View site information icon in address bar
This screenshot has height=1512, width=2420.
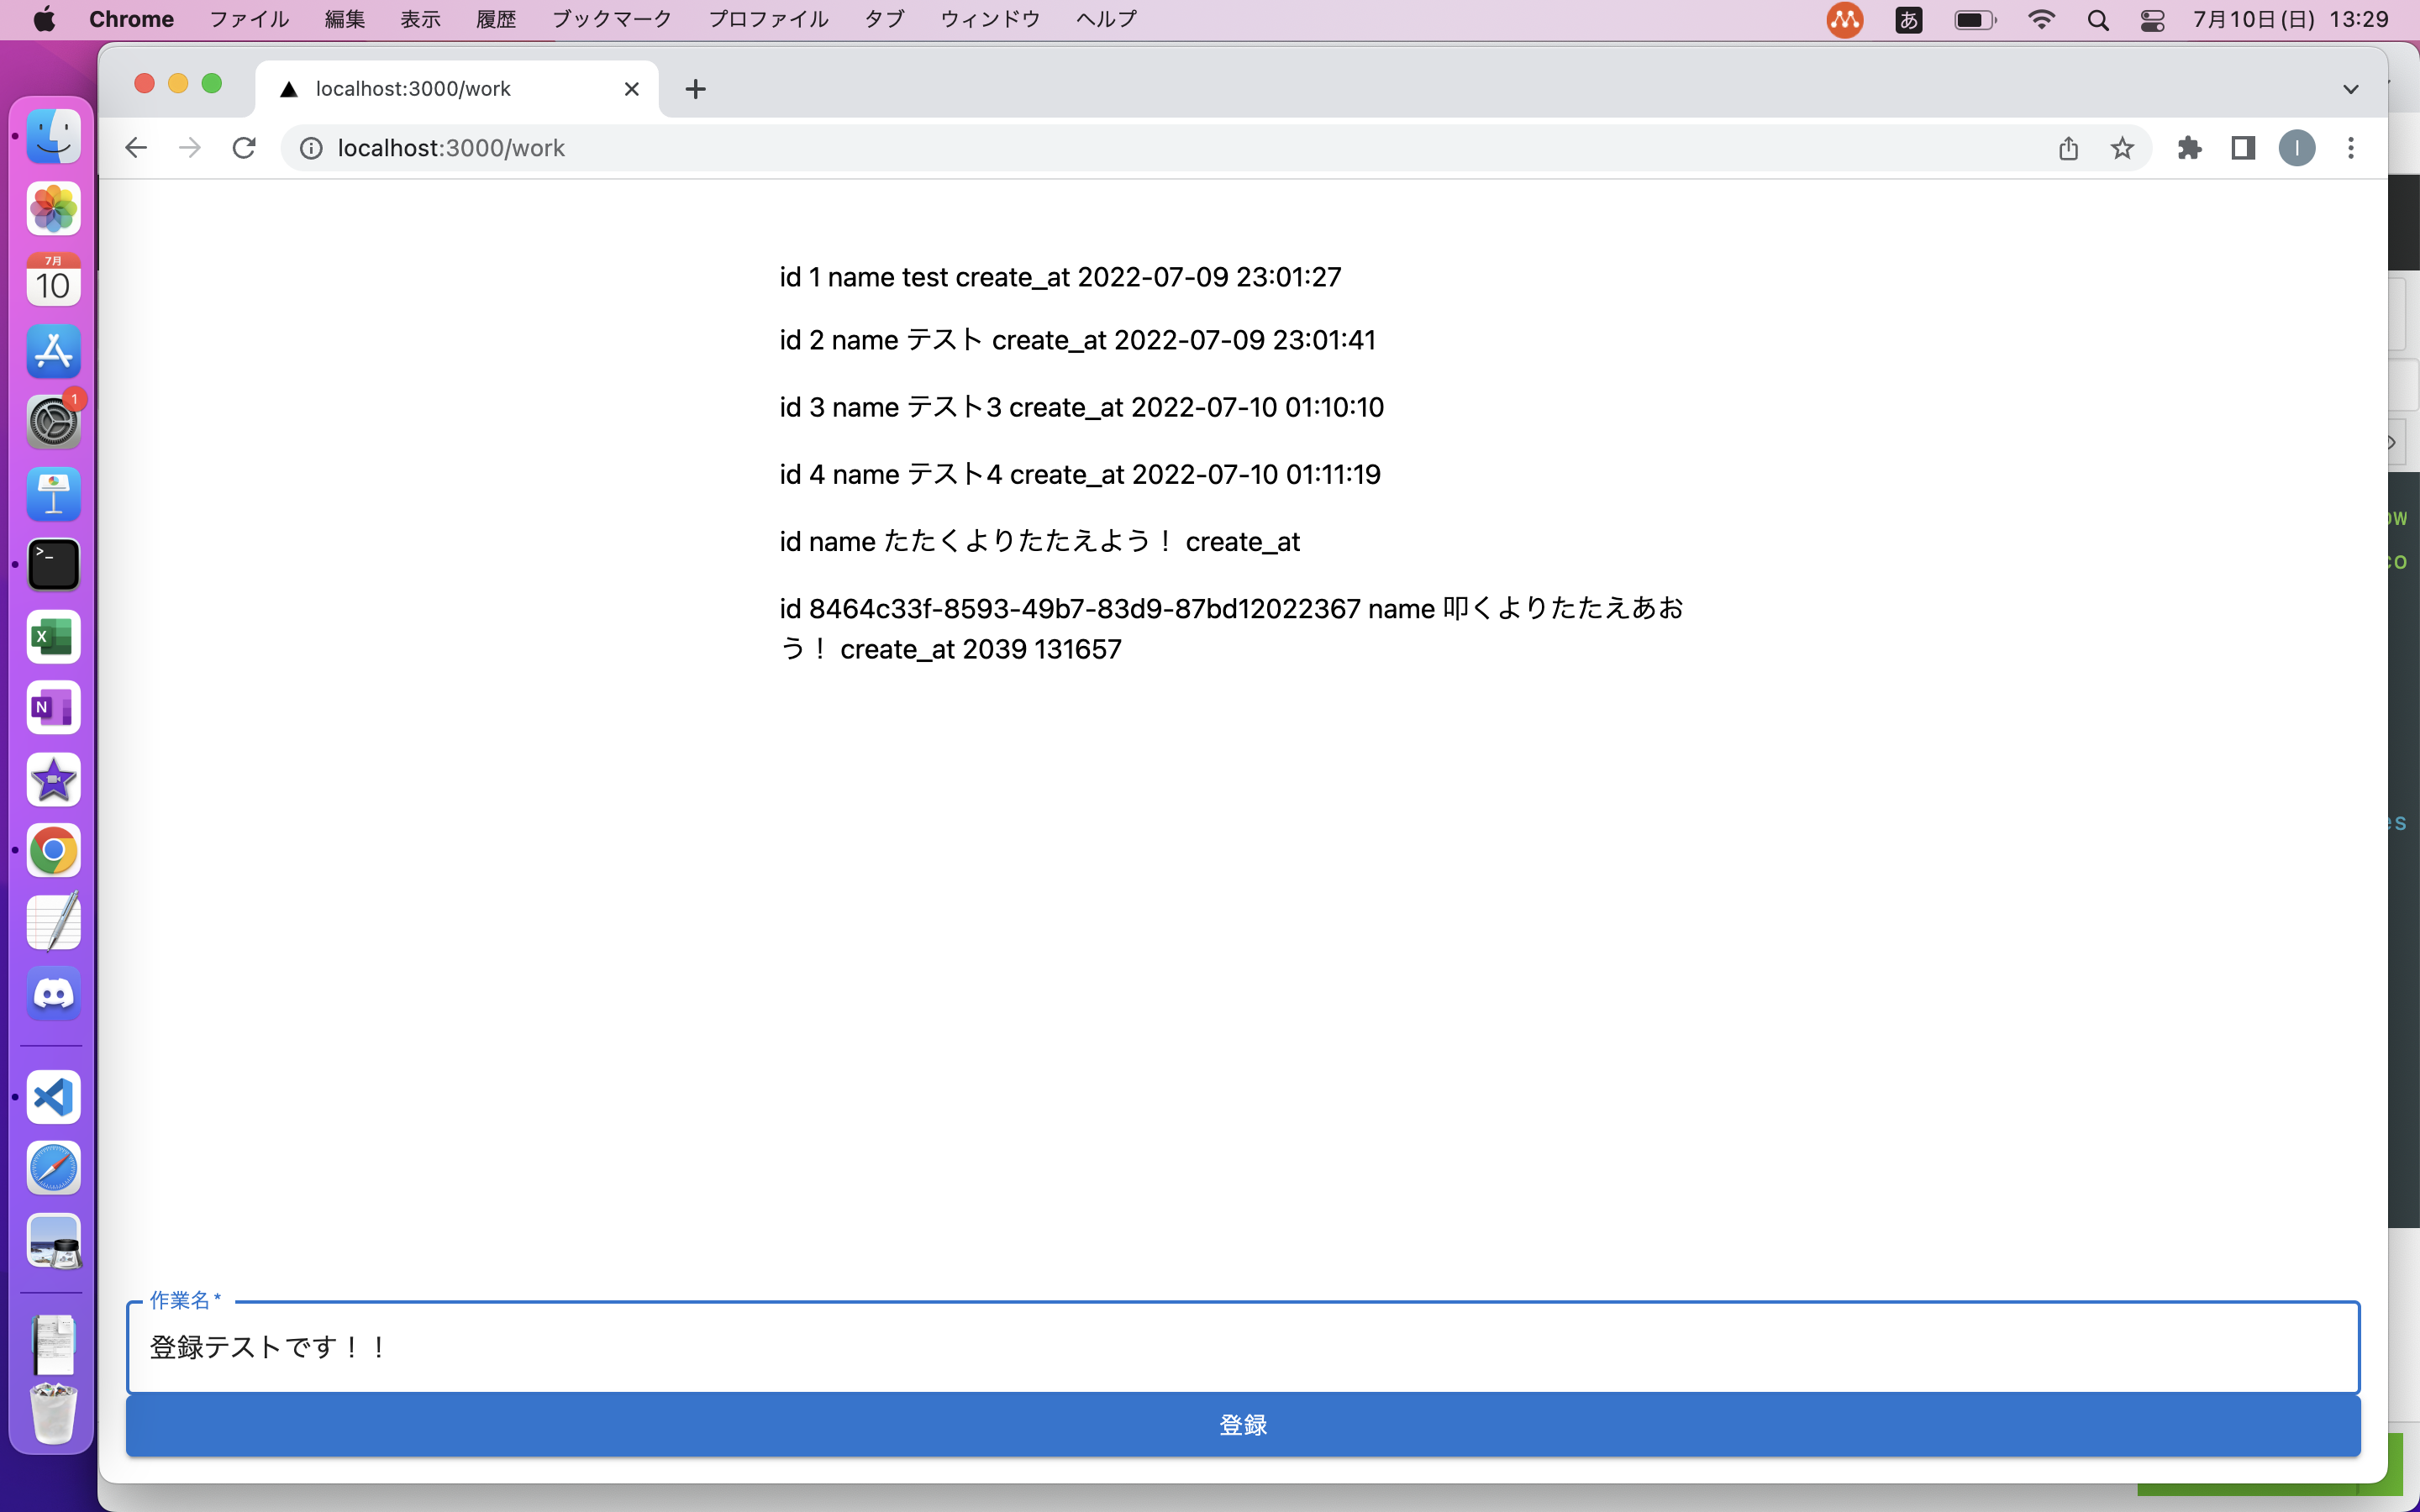click(311, 148)
